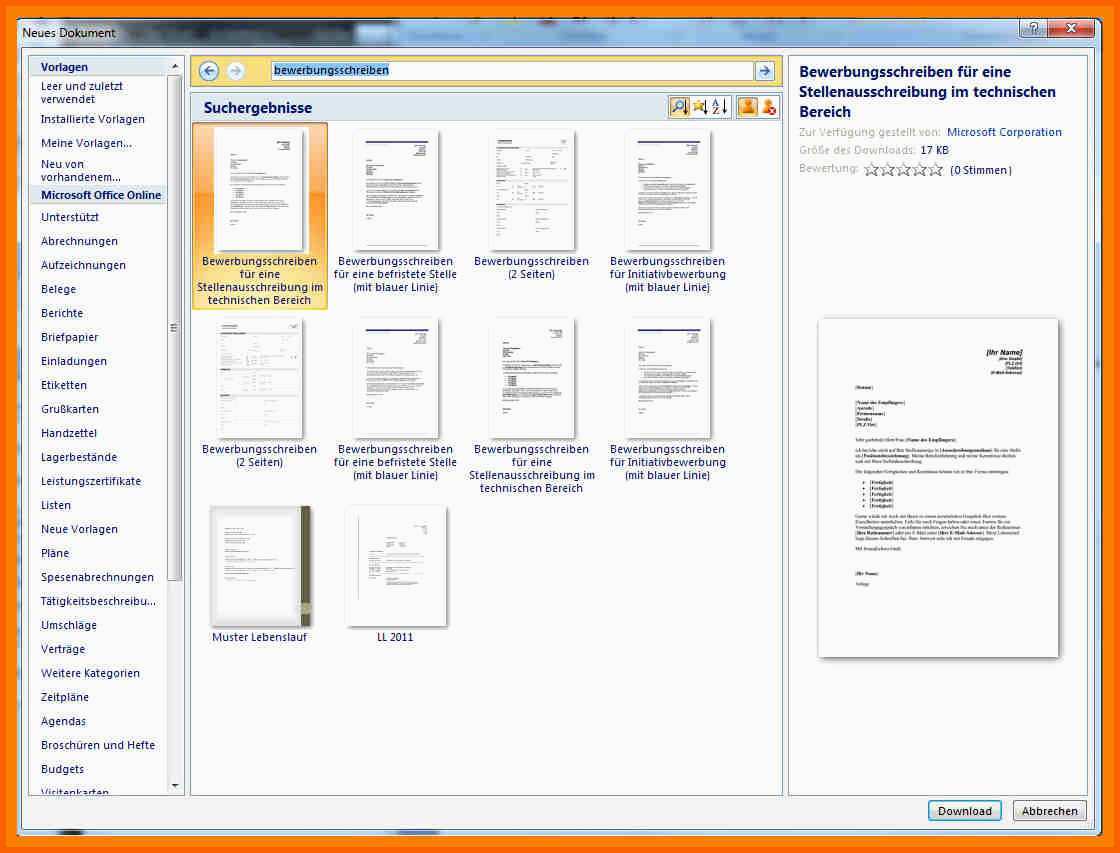Collapse the Vorlagen header up arrow
This screenshot has height=853, width=1120.
(x=175, y=66)
